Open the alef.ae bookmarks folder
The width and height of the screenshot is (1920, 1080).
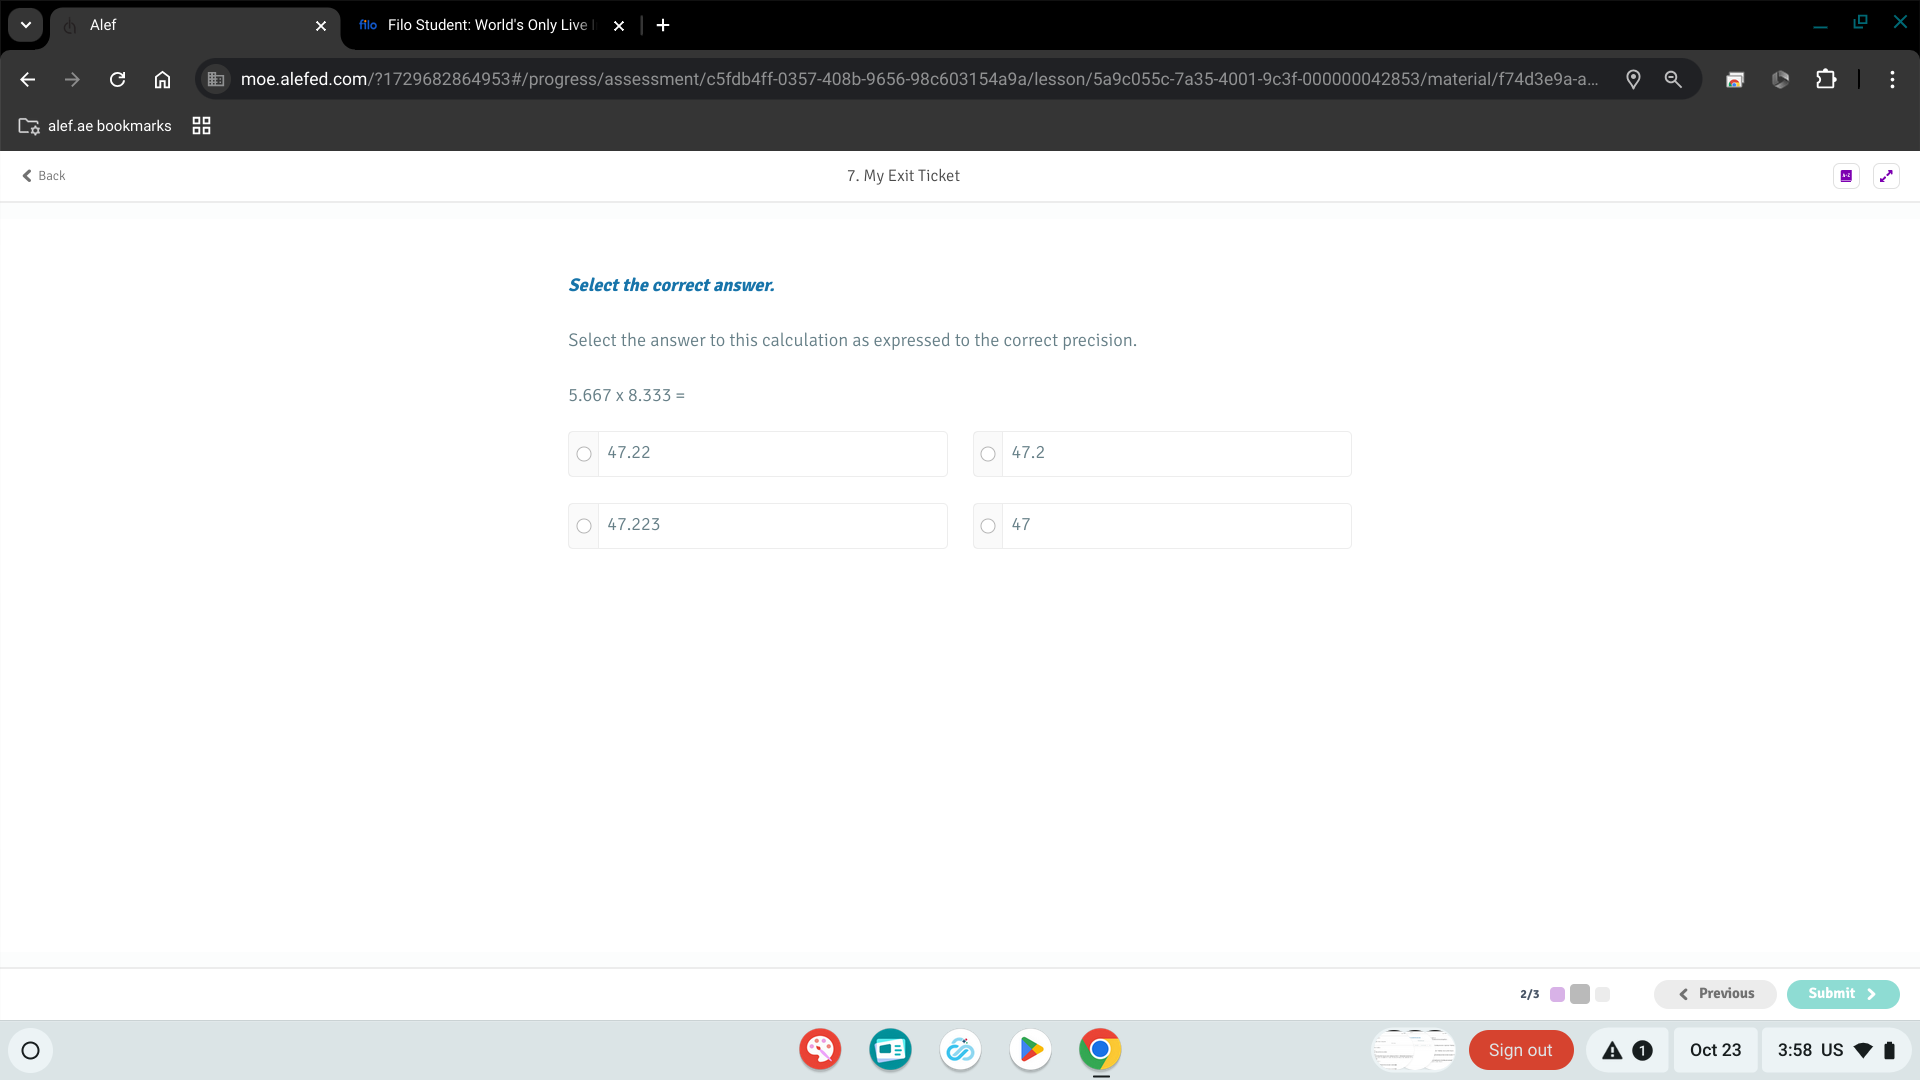(95, 126)
